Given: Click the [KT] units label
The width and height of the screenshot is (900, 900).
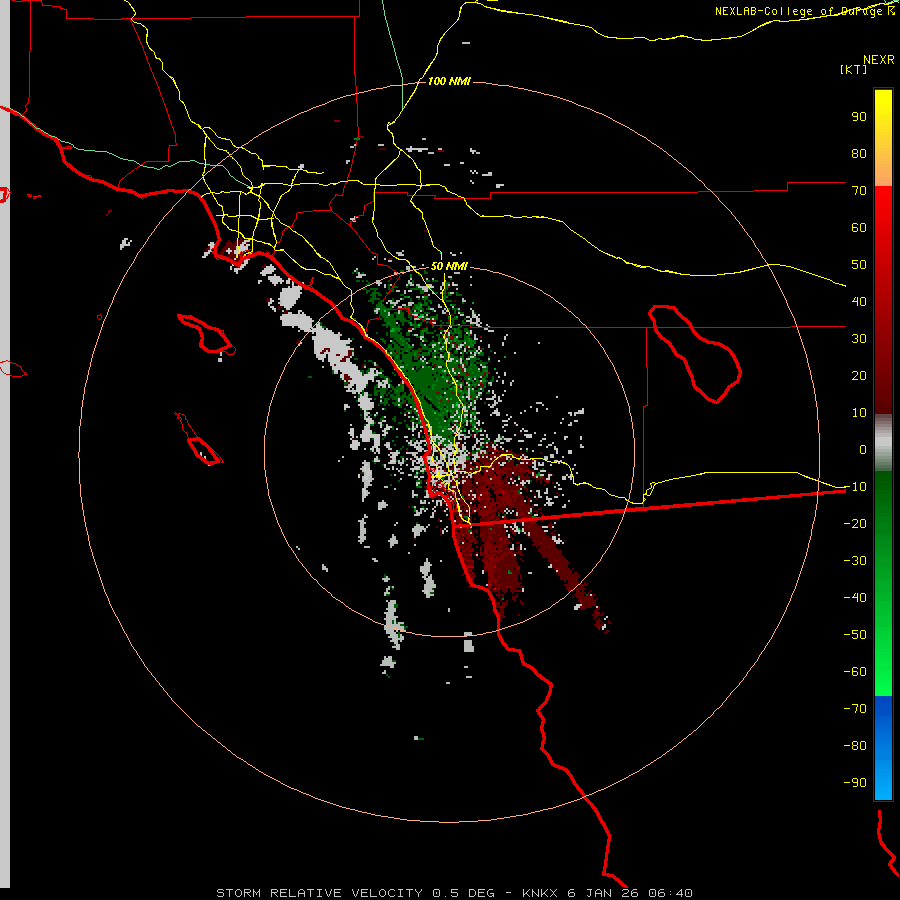Looking at the screenshot, I should coord(853,69).
